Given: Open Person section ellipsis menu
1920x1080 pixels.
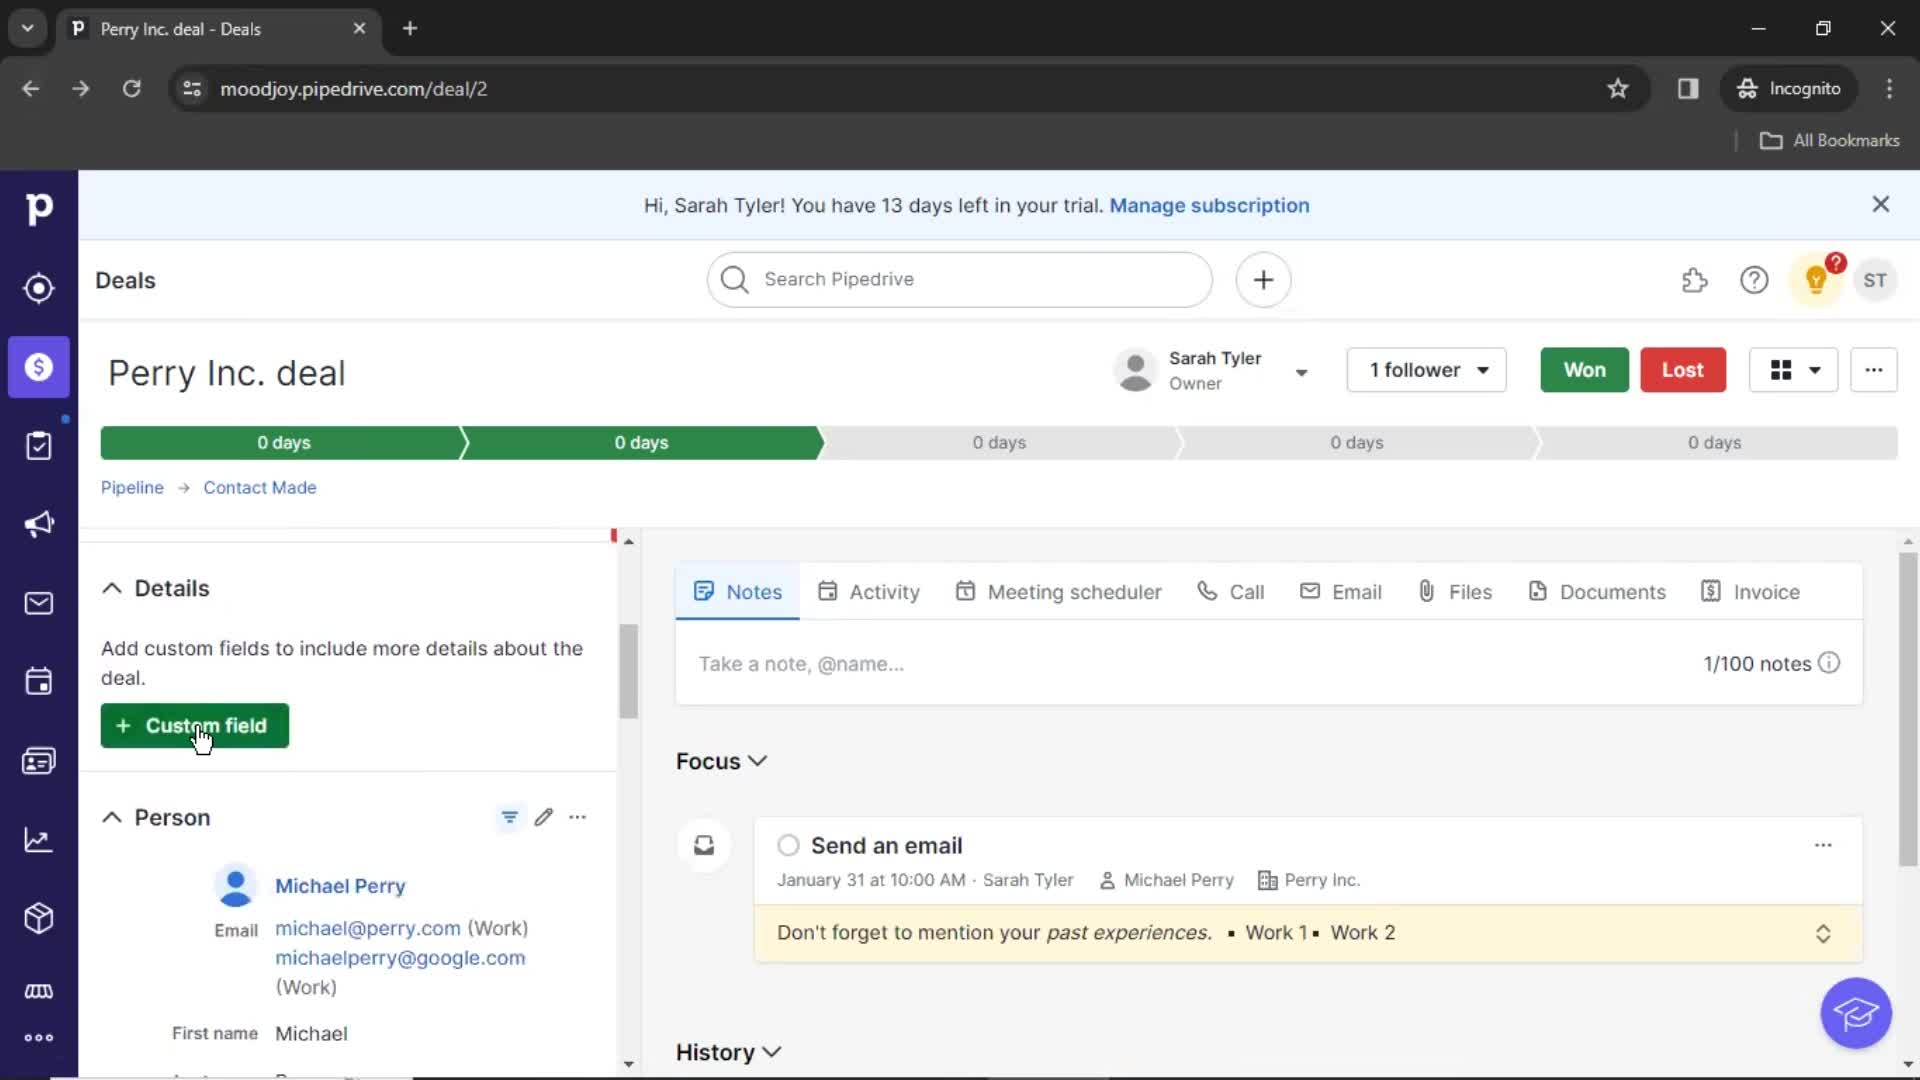Looking at the screenshot, I should (x=577, y=817).
